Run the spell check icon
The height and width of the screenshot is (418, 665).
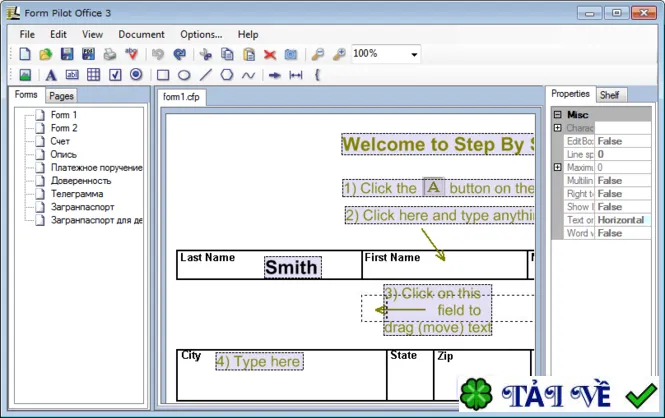[x=131, y=54]
